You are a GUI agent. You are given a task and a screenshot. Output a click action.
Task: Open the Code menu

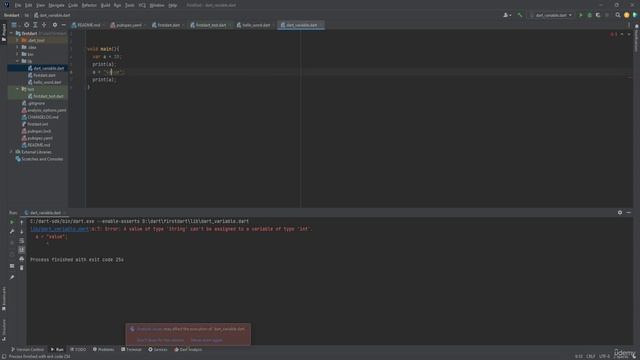[73, 5]
